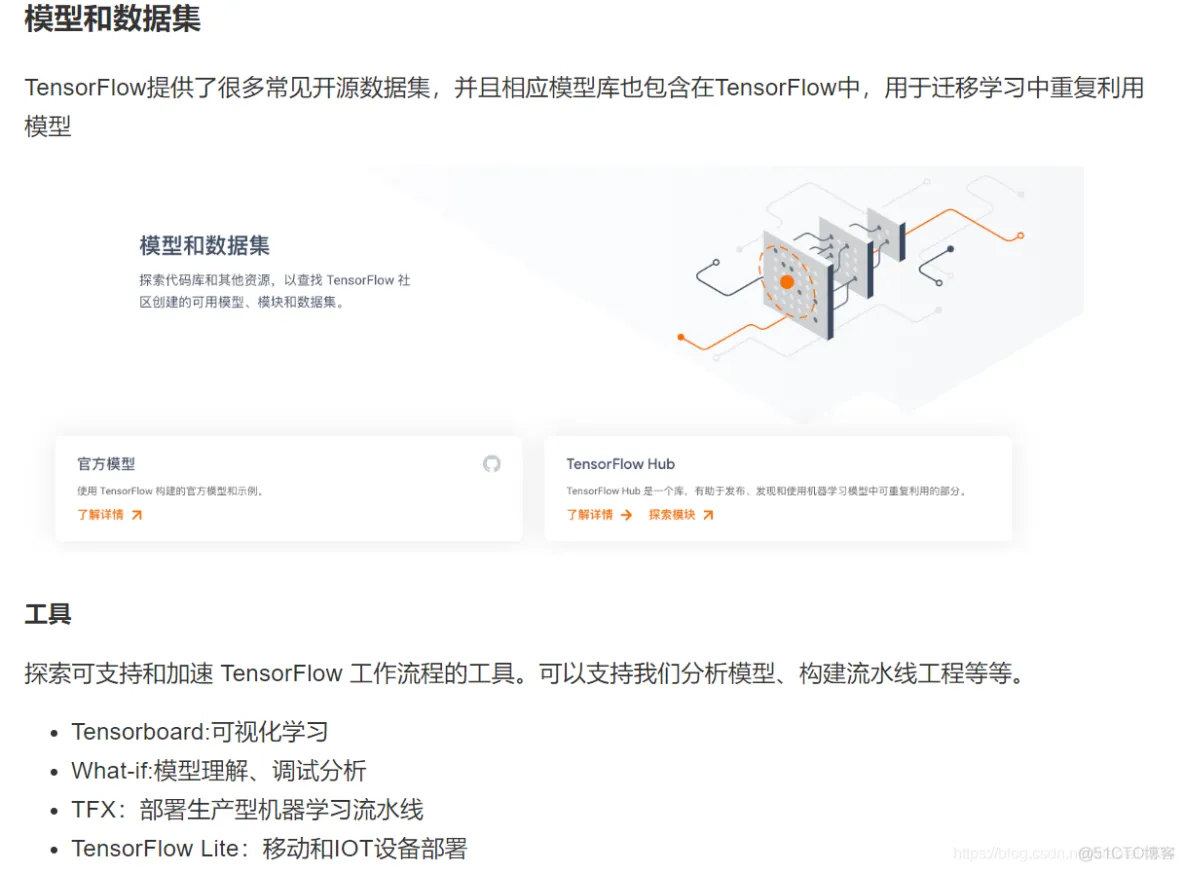This screenshot has width=1184, height=871.
Task: Select bullet TensorFlow Lite：移动和IOT设备部署
Action: [270, 848]
